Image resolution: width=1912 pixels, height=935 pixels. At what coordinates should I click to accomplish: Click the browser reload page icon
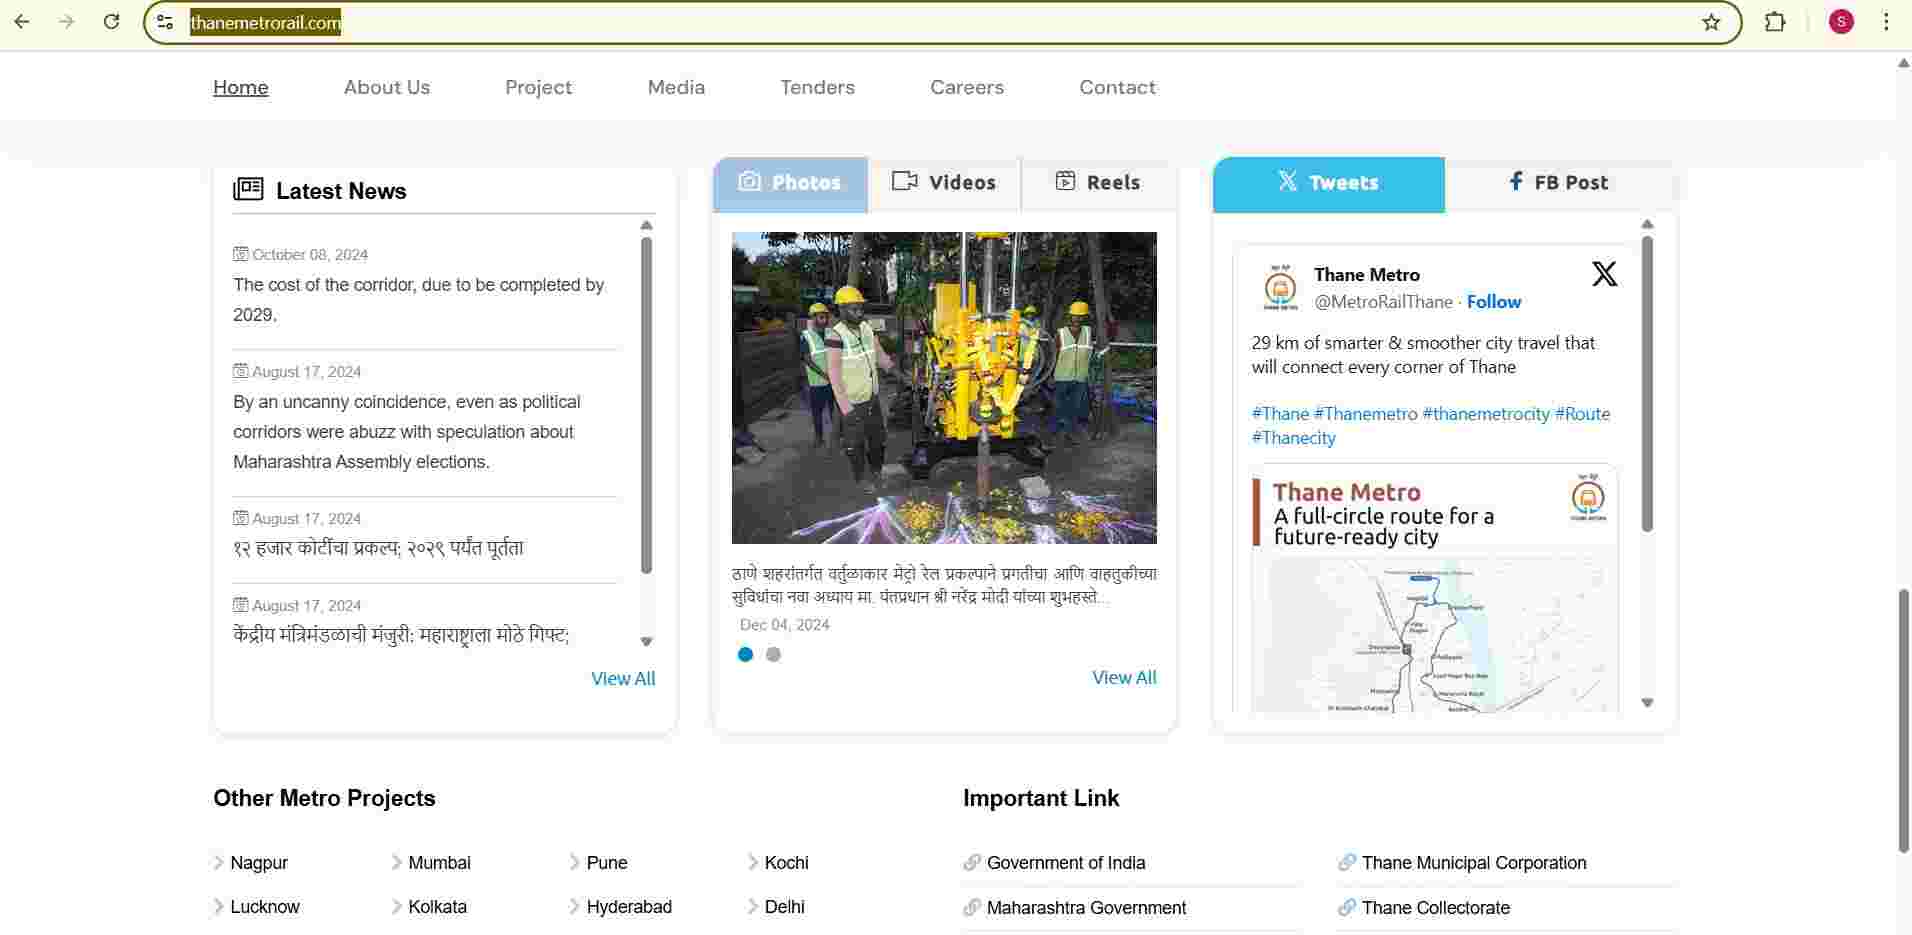click(112, 22)
